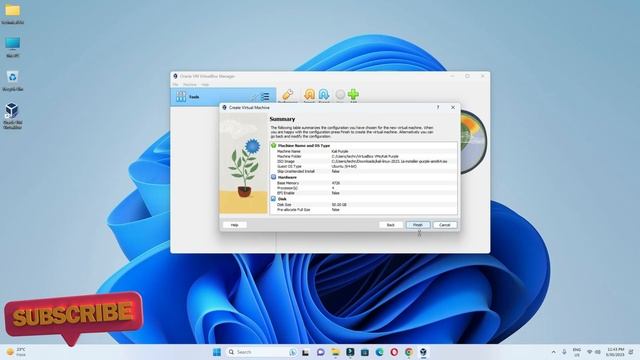Select the Disk Size row

(x=363, y=204)
